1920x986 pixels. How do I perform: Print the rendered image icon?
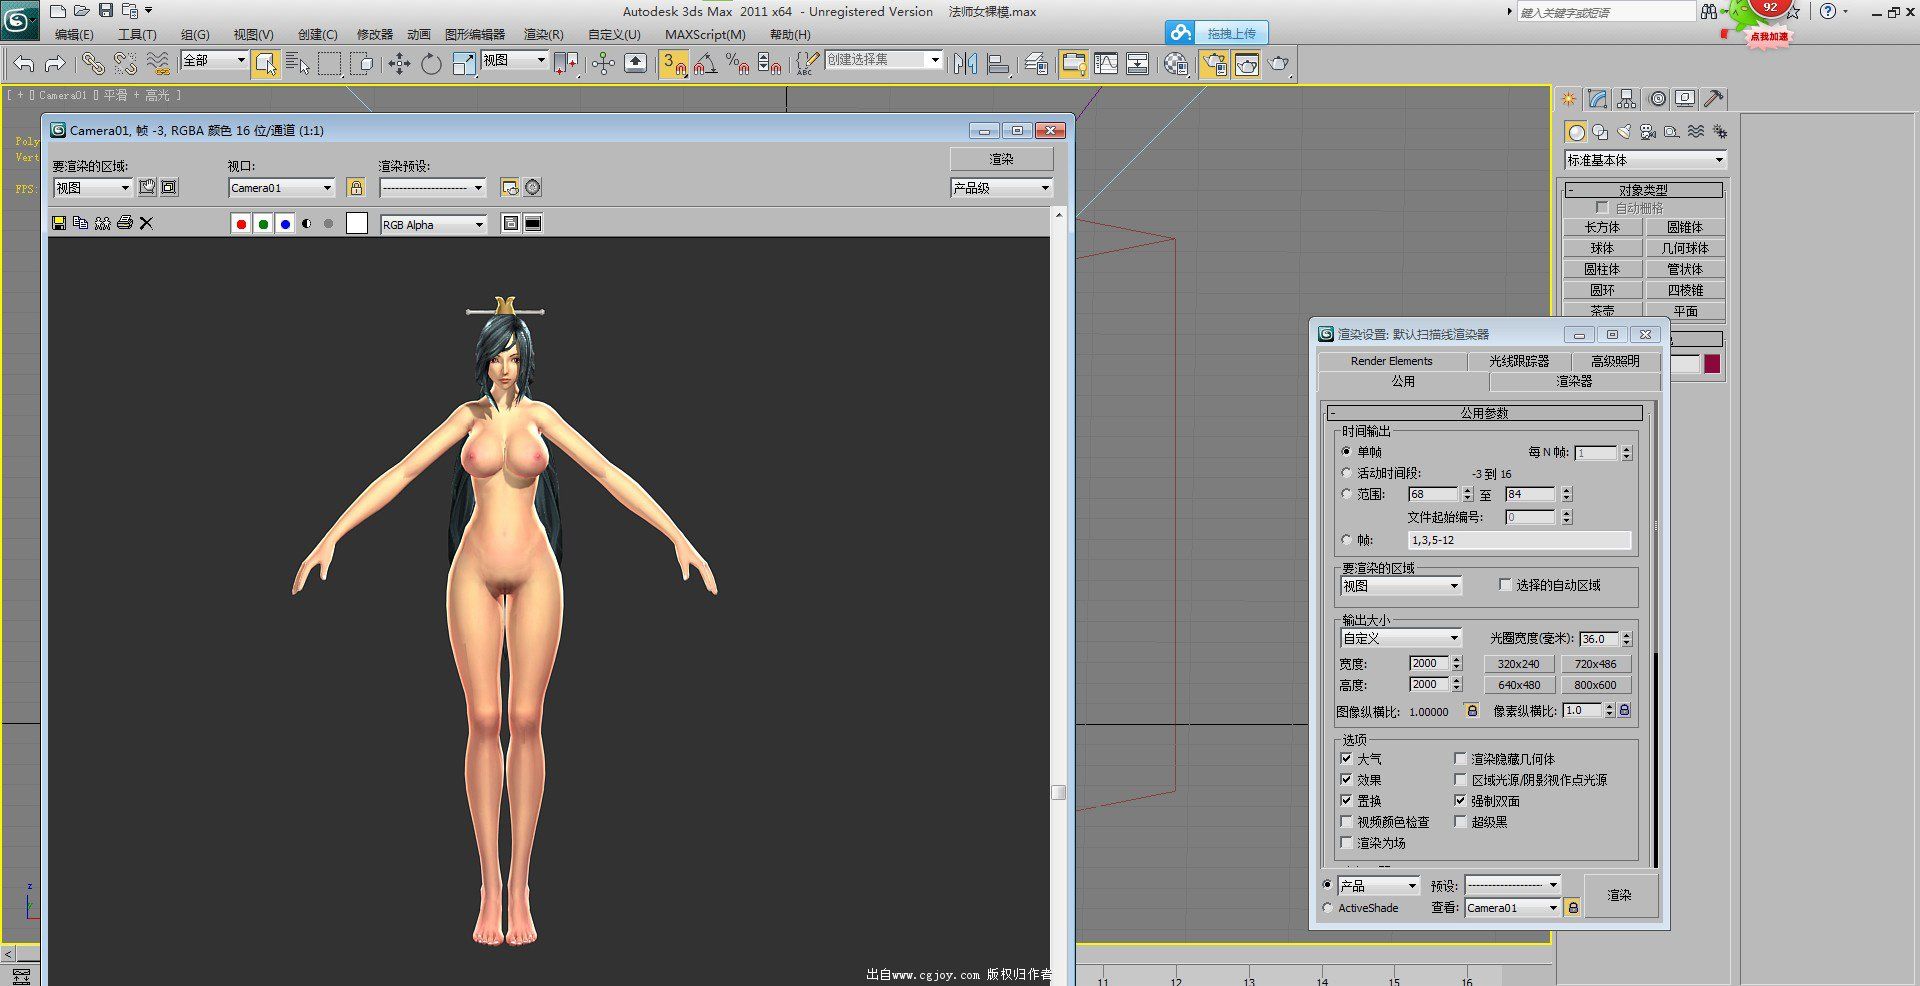pos(125,223)
